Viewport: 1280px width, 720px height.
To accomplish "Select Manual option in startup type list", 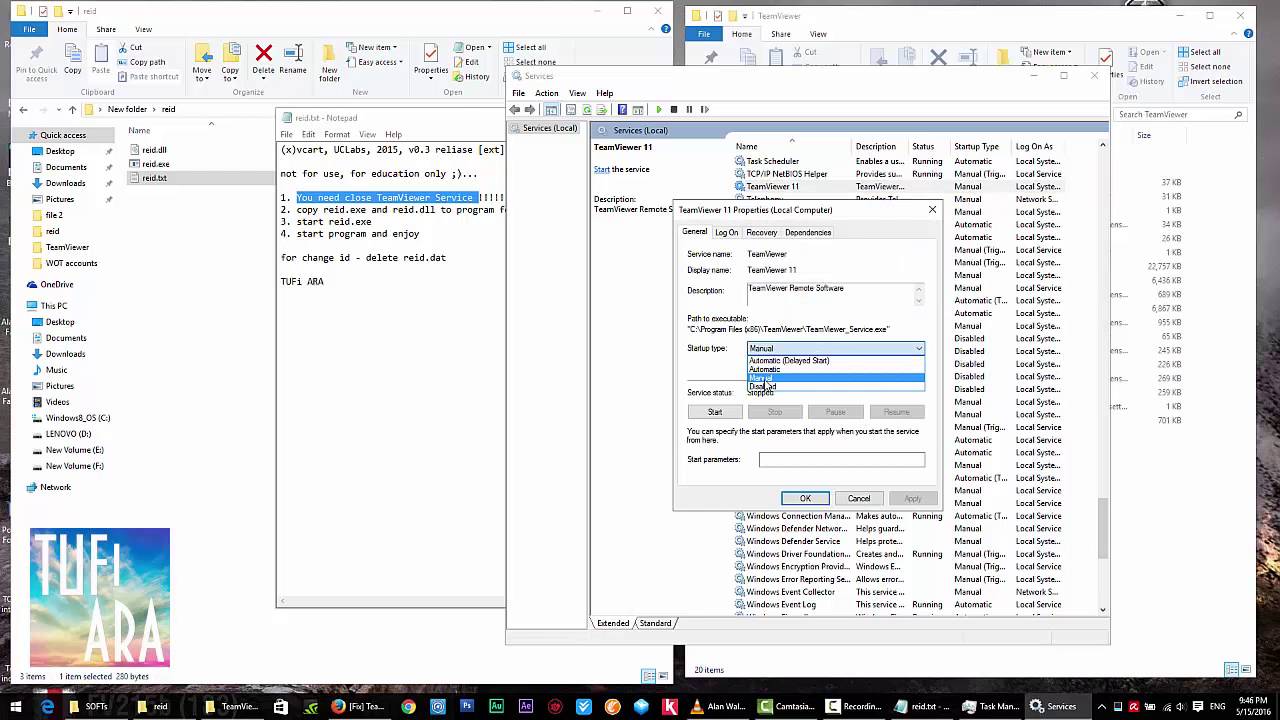I will [836, 378].
